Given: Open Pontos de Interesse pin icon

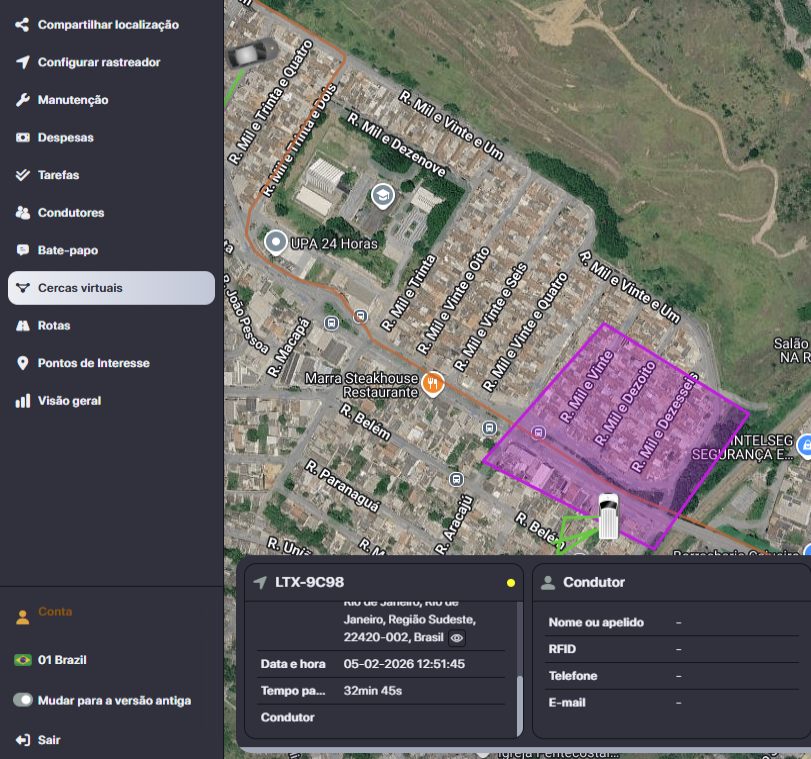Looking at the screenshot, I should (x=23, y=363).
